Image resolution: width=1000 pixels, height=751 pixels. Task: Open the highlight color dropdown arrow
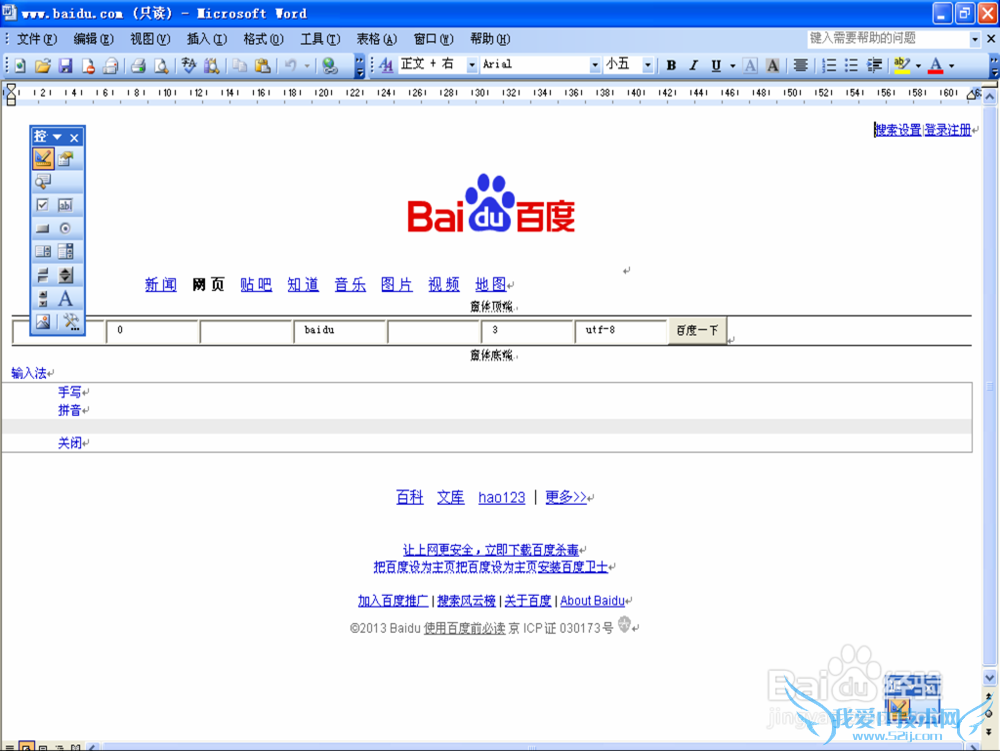click(x=918, y=65)
